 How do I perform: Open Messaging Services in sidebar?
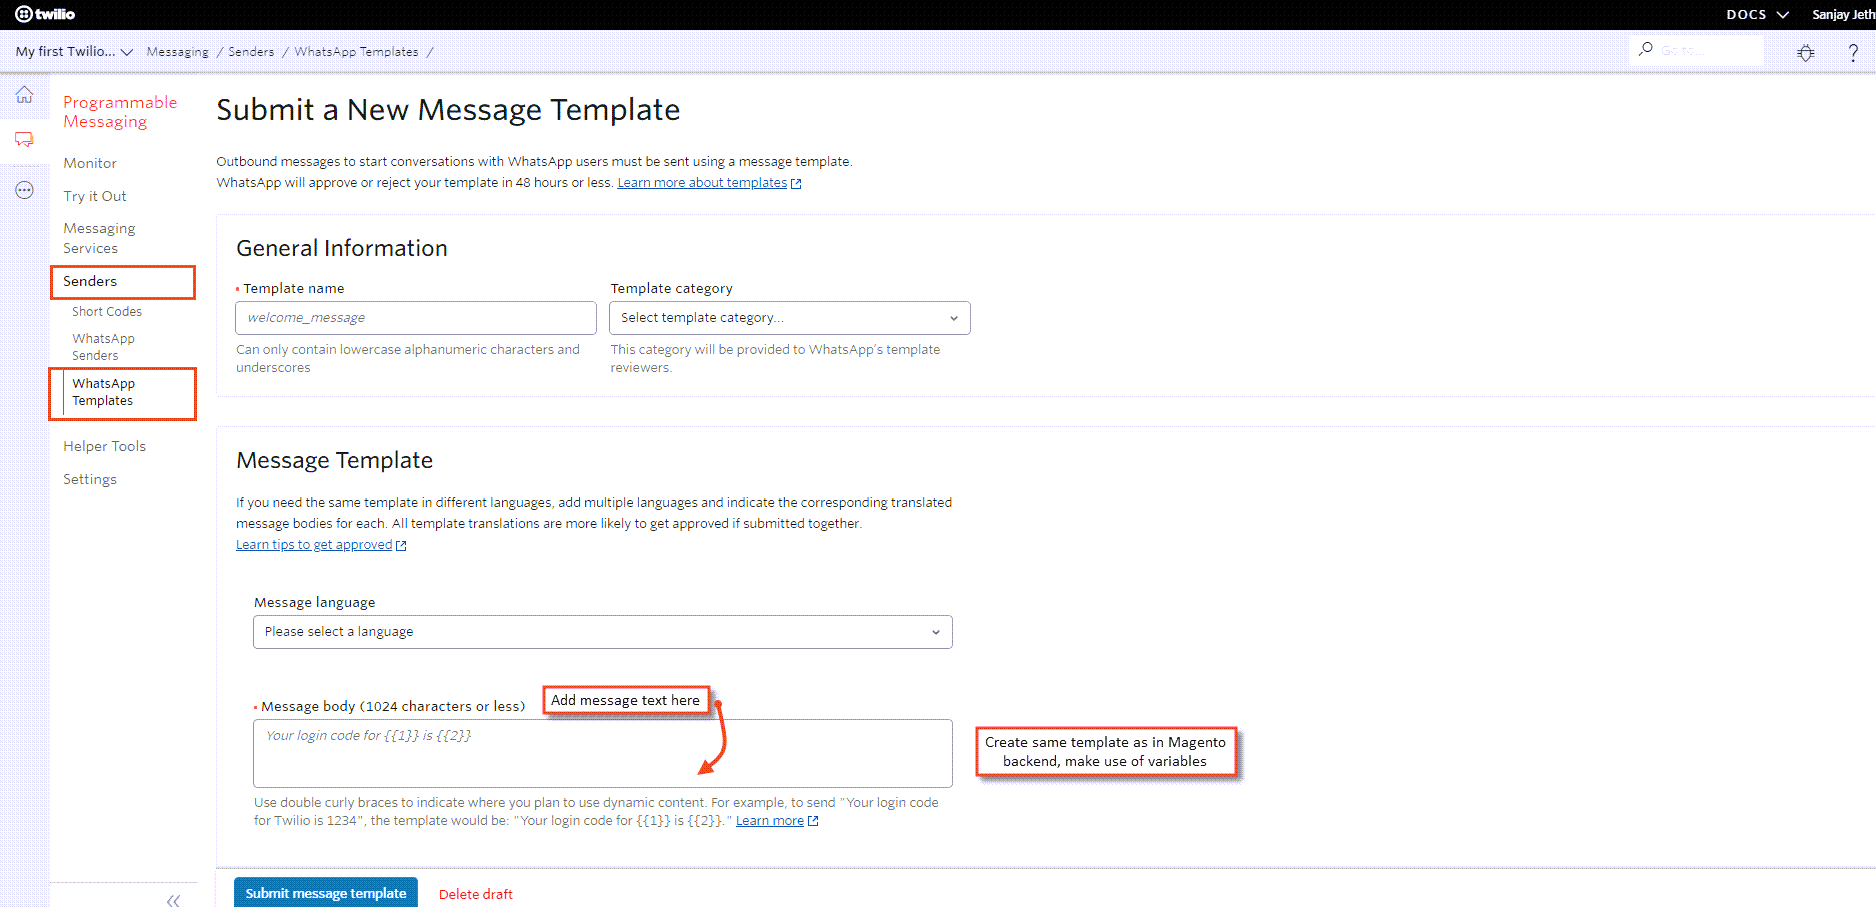99,238
